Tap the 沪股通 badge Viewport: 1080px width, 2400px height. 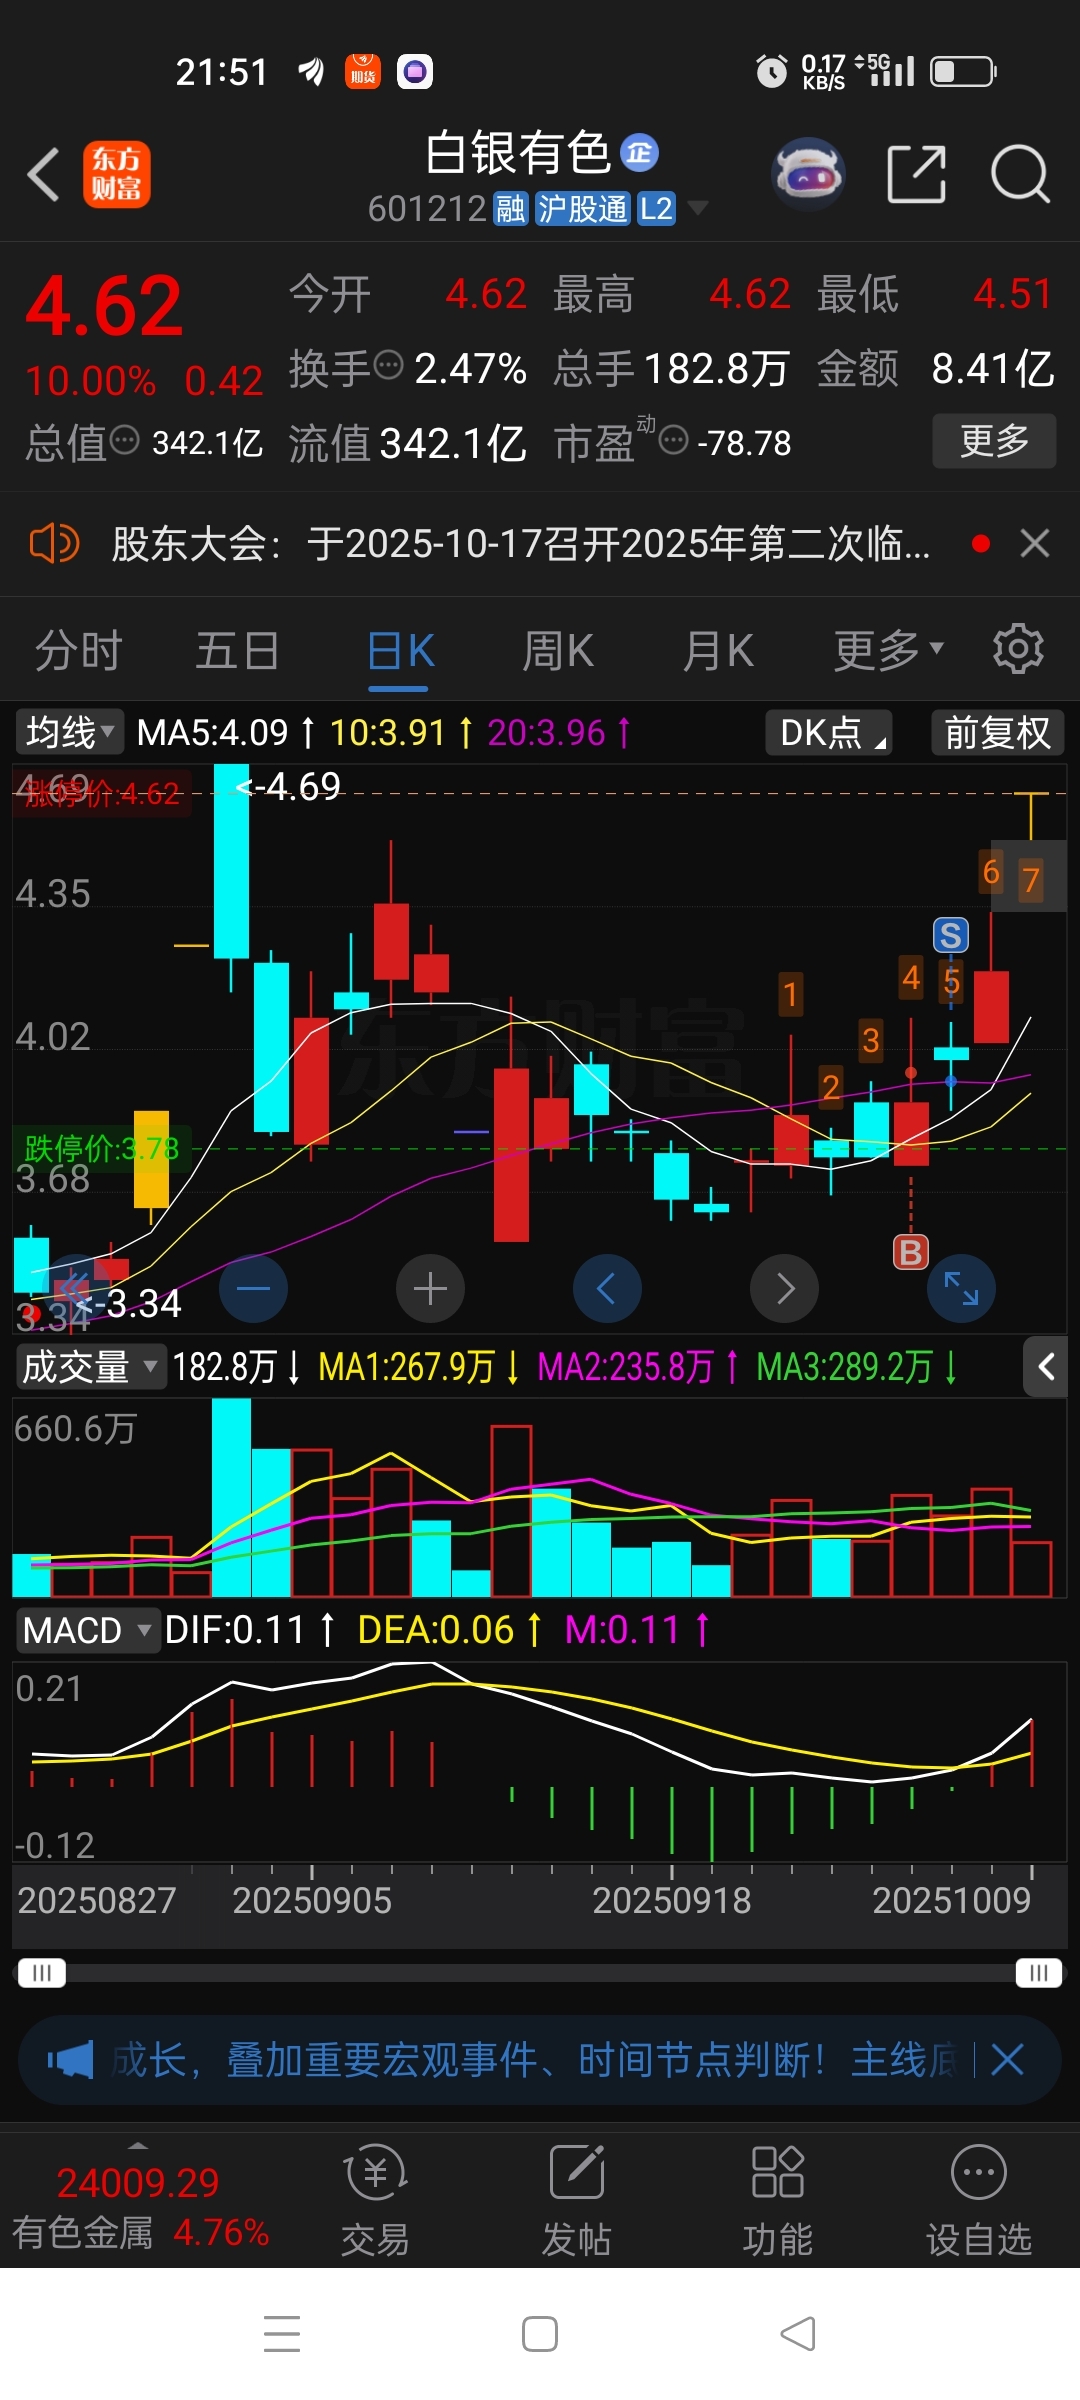(x=582, y=209)
